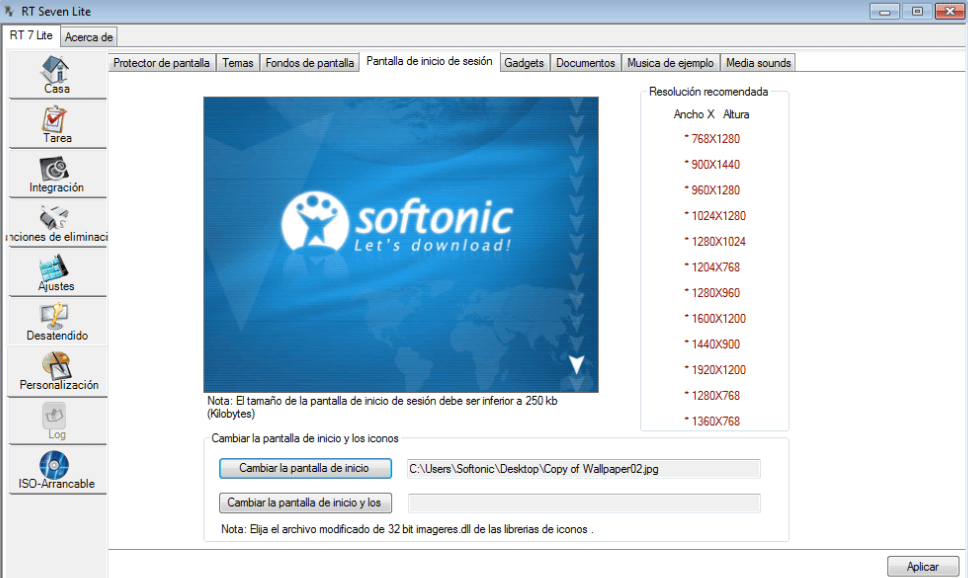This screenshot has width=968, height=578.
Task: Switch to Fondos de pantalla tab
Action: pos(309,63)
